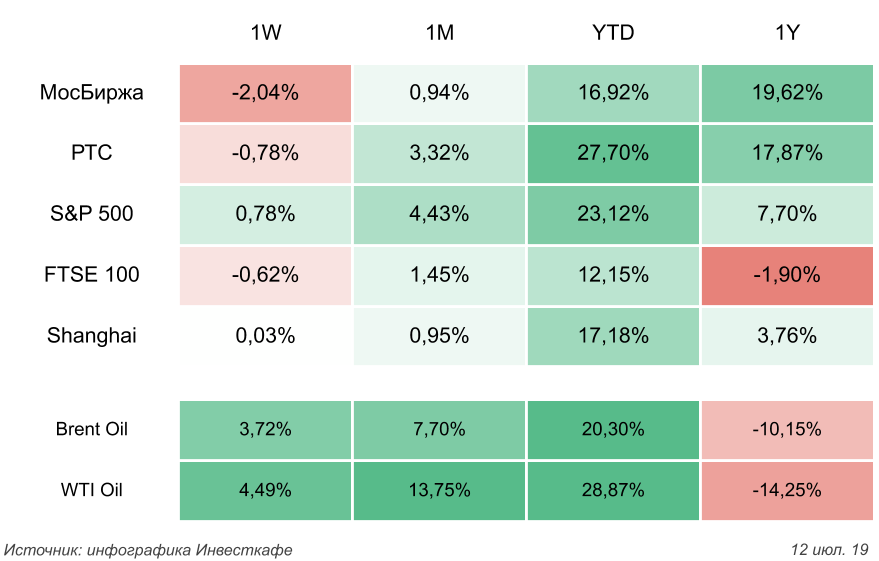Screen dimensions: 879x561
Task: Click the 4,43% S&P 500 monthly cell
Action: (x=439, y=213)
